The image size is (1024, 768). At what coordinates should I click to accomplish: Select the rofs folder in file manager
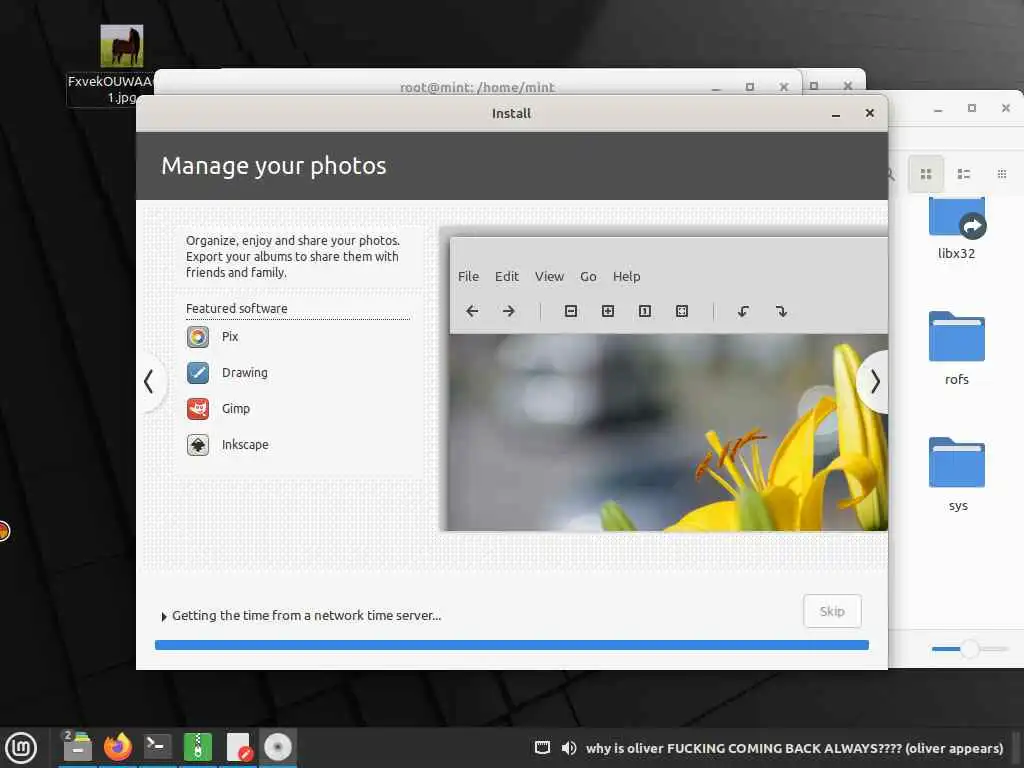957,349
